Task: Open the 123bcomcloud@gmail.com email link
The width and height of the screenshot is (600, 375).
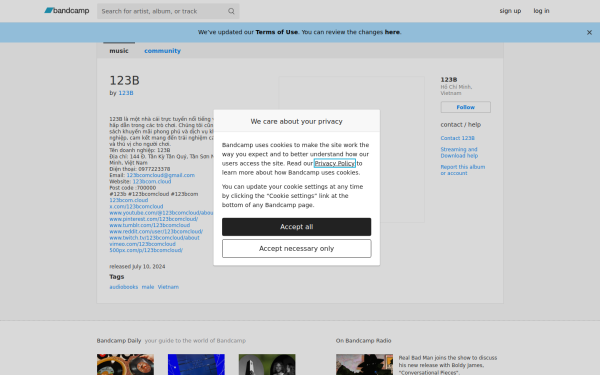Action: click(161, 175)
